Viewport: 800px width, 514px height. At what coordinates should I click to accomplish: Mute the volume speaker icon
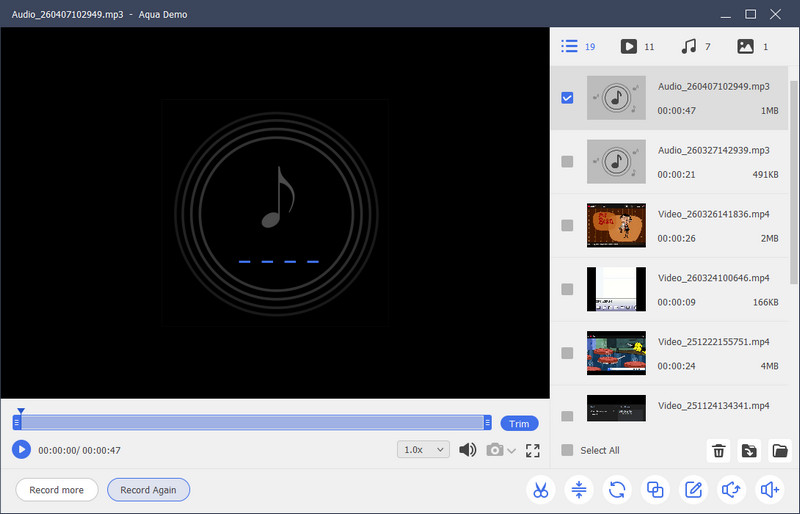[467, 450]
